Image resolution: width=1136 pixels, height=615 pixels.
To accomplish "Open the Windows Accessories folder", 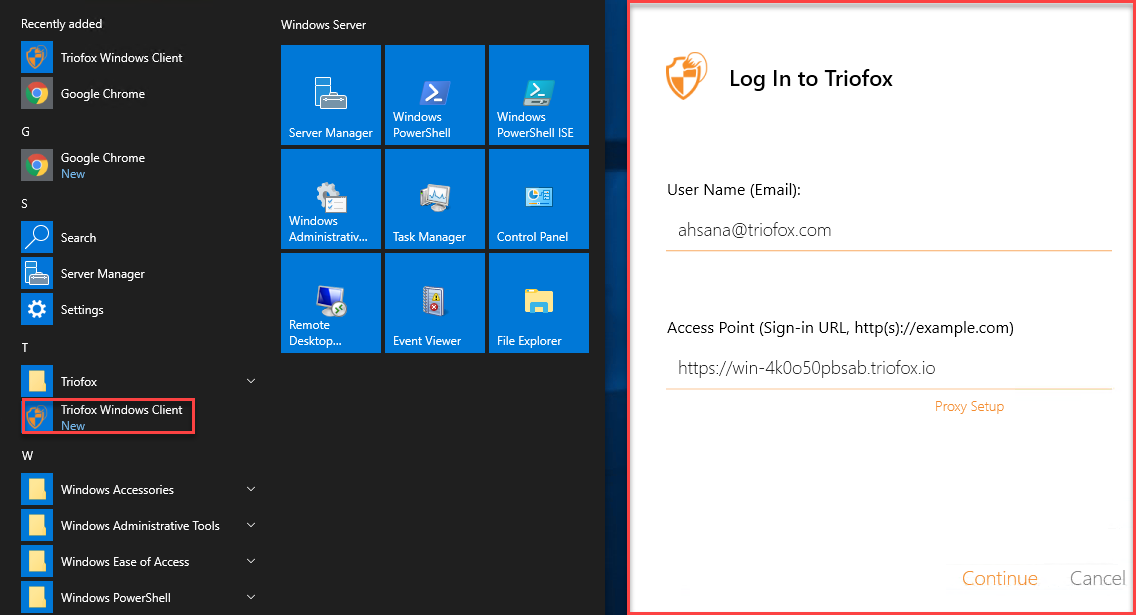I will (x=138, y=490).
